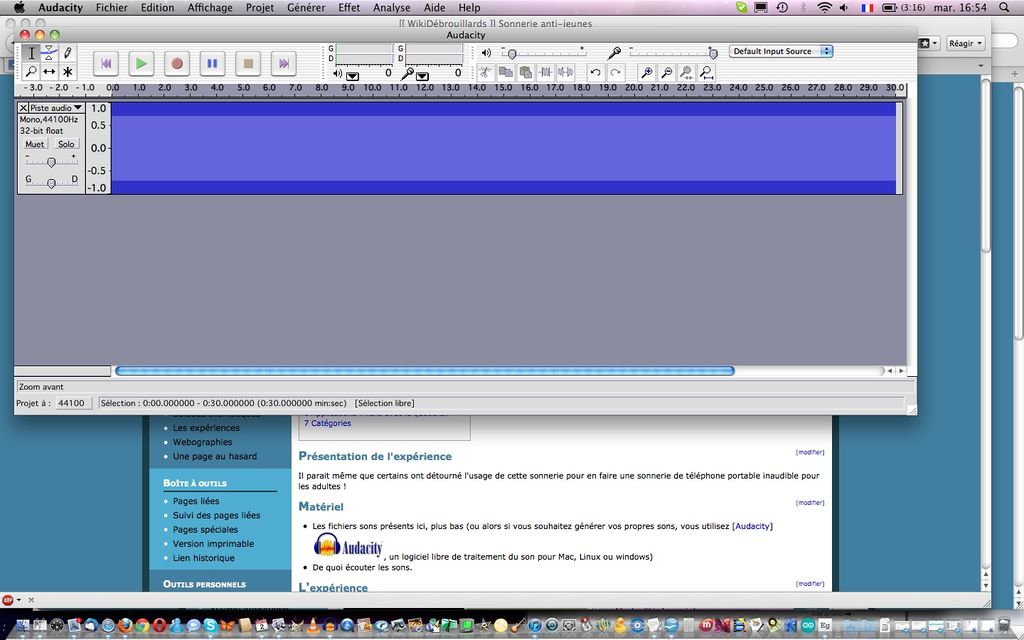
Task: Click the track gain slider handle
Action: click(51, 162)
